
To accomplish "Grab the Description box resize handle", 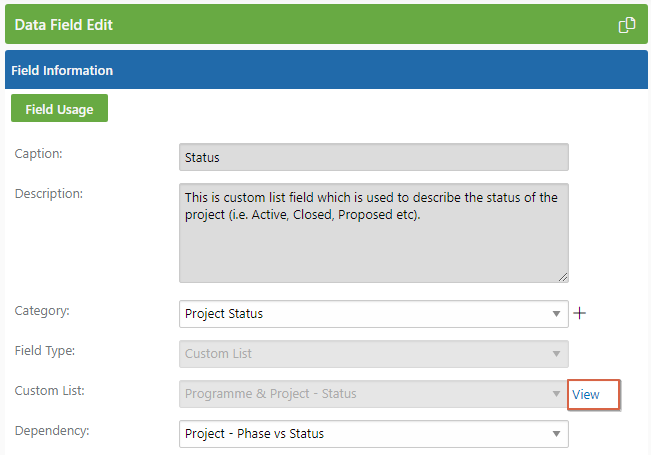I will coord(563,277).
